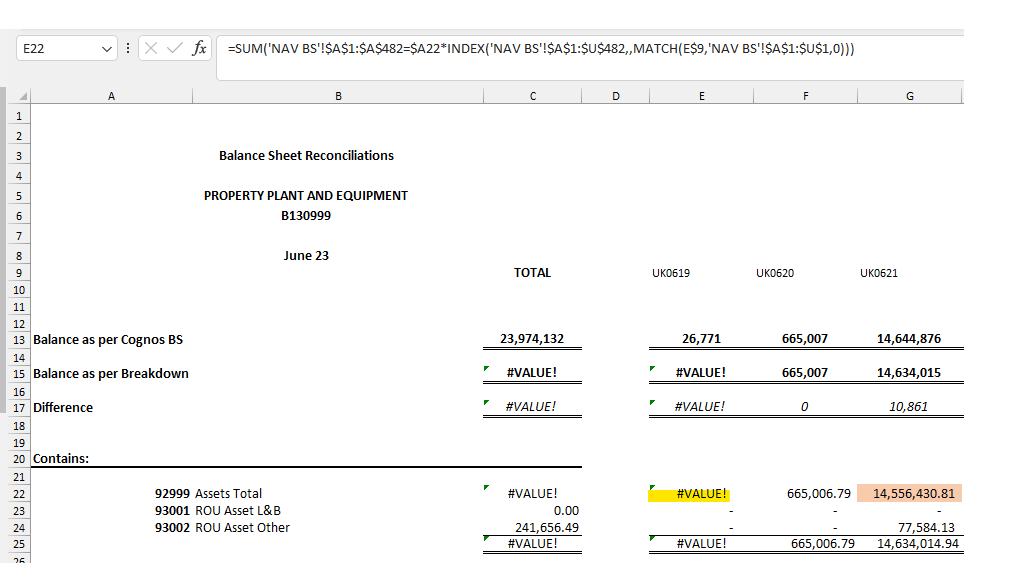Click value 26,771 in row 13
The width and height of the screenshot is (1017, 563).
pos(701,339)
